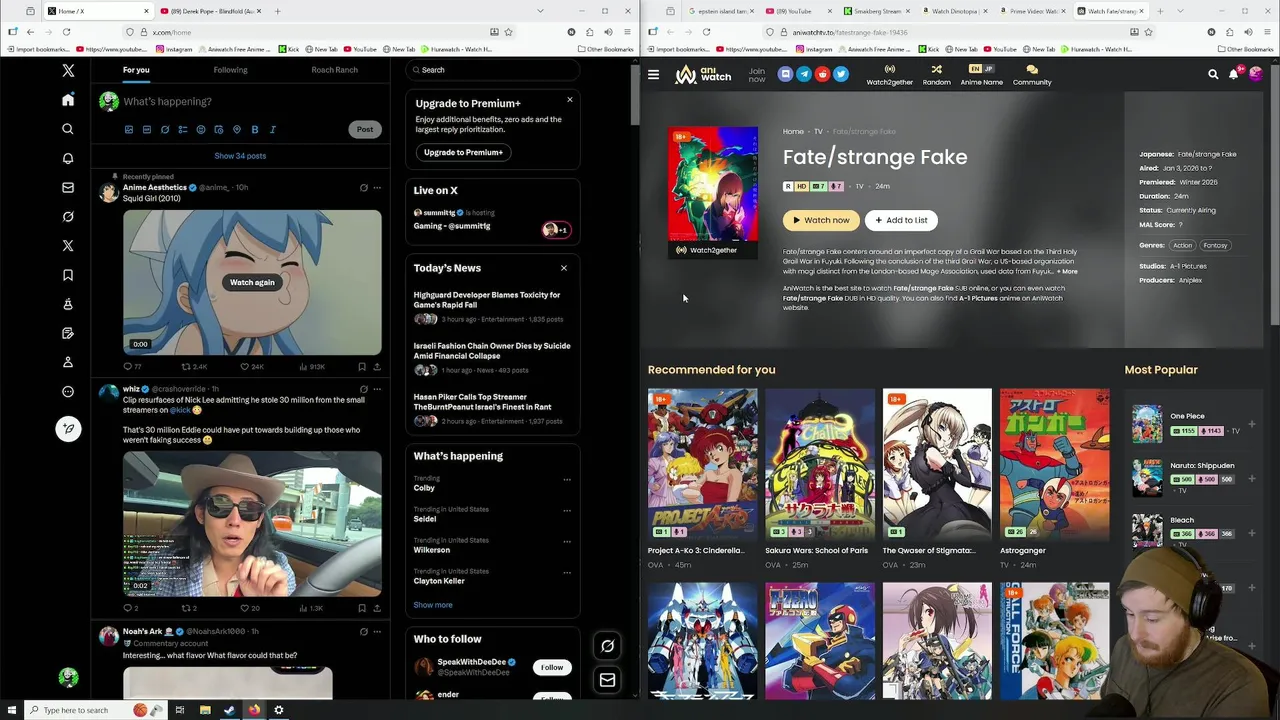This screenshot has width=1280, height=720.
Task: Open Bookmarks icon in X sidebar
Action: pyautogui.click(x=68, y=275)
